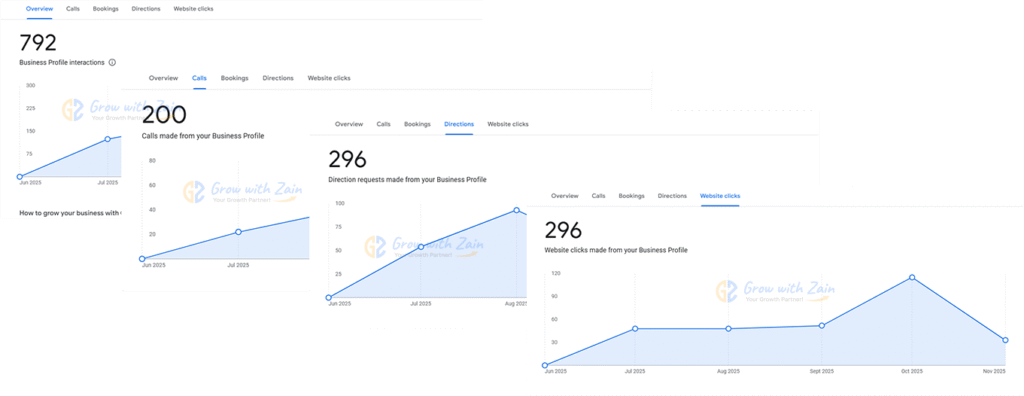Select the active Directions tab in Directions panel
The image size is (1024, 396).
click(x=459, y=124)
